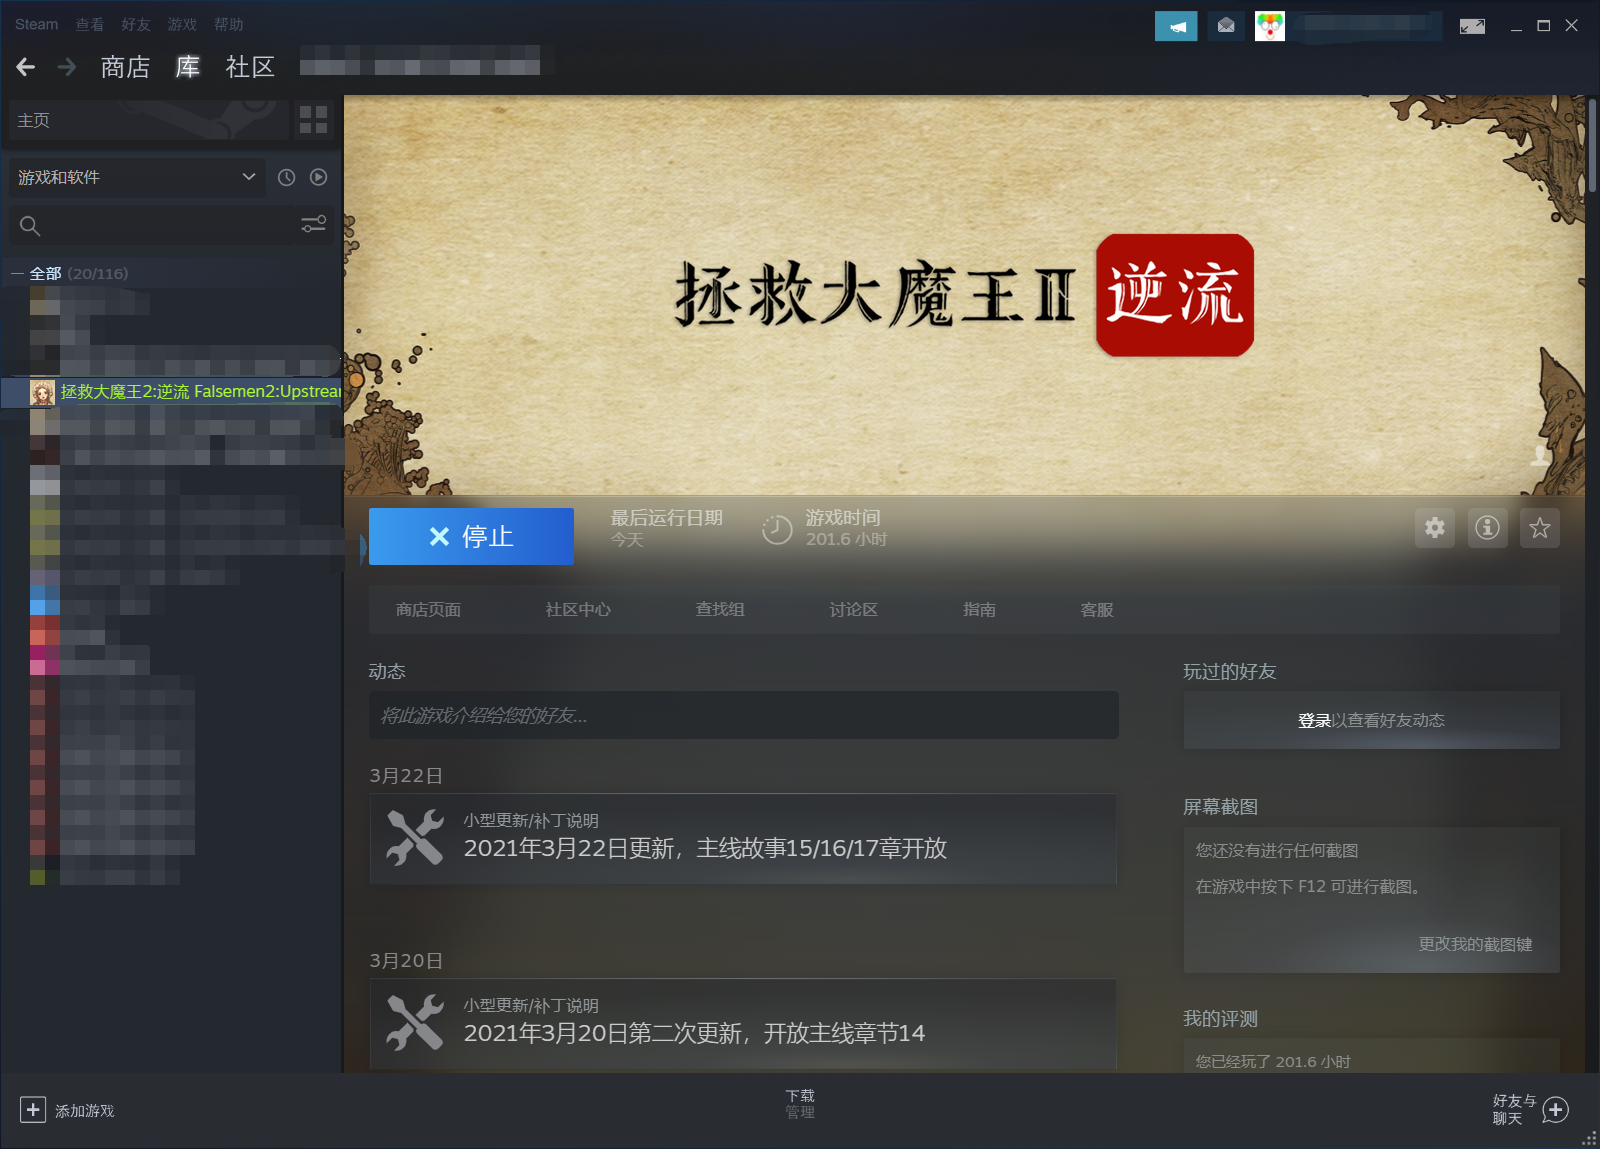Open the 下载 管理 downloads manager
Screen dimensions: 1600x1149
[800, 1103]
